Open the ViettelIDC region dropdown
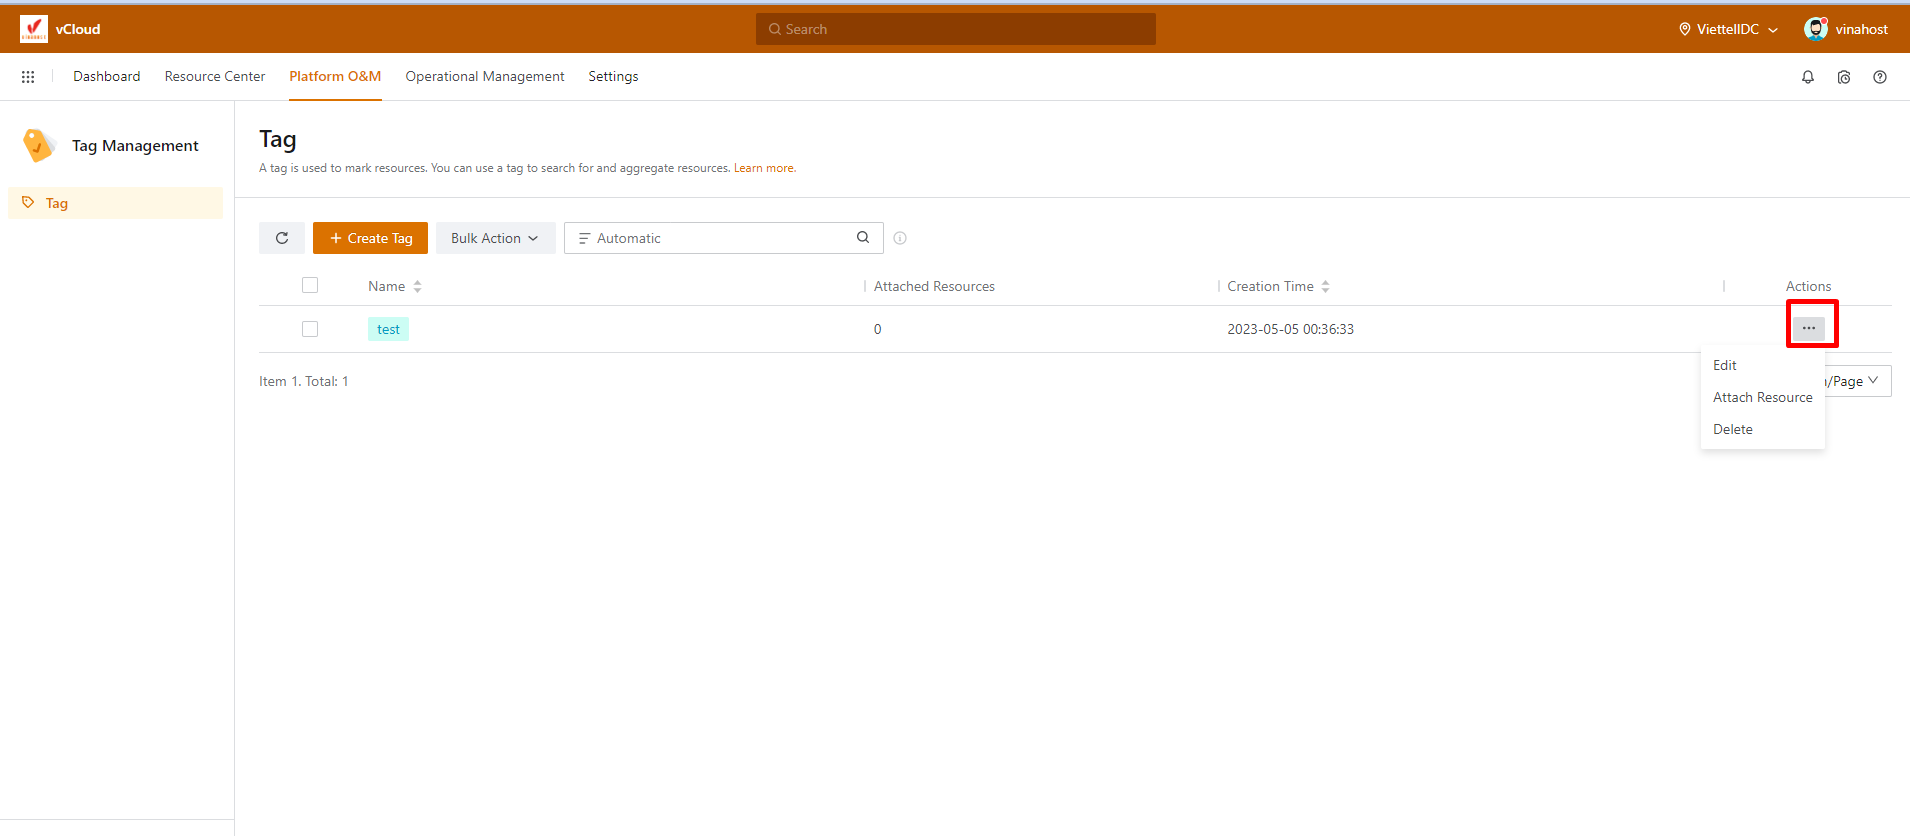This screenshot has height=836, width=1910. [x=1728, y=29]
